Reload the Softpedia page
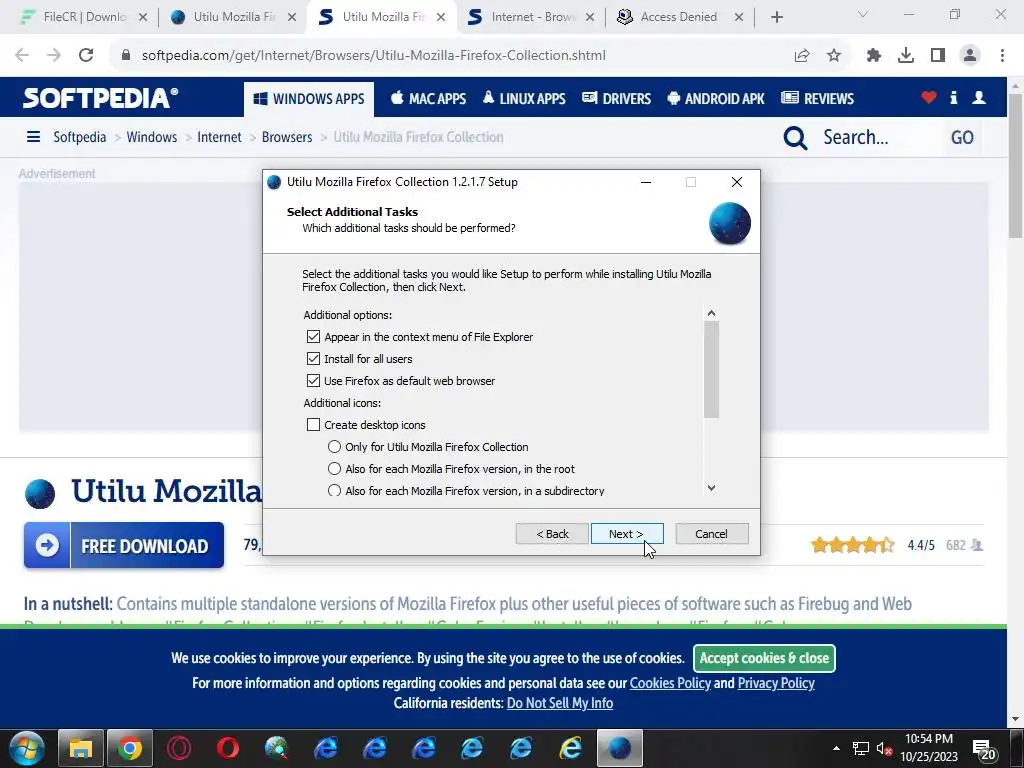 [86, 56]
